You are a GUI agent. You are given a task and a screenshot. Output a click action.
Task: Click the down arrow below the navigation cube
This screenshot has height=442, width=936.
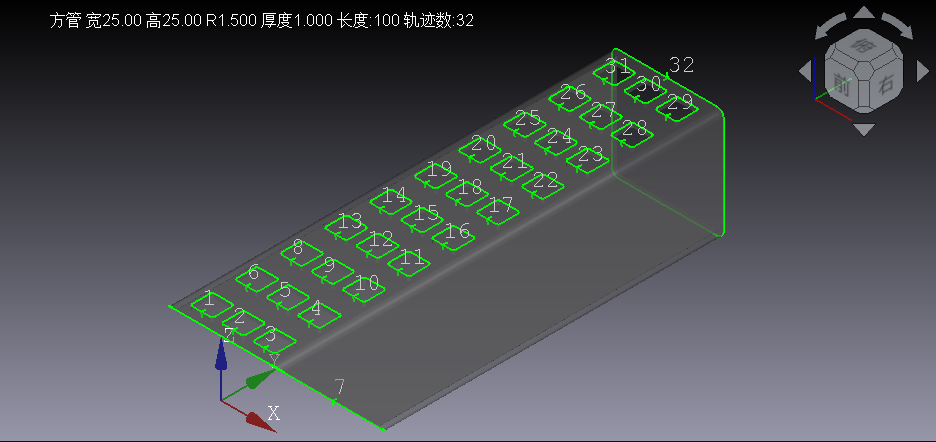tap(864, 129)
